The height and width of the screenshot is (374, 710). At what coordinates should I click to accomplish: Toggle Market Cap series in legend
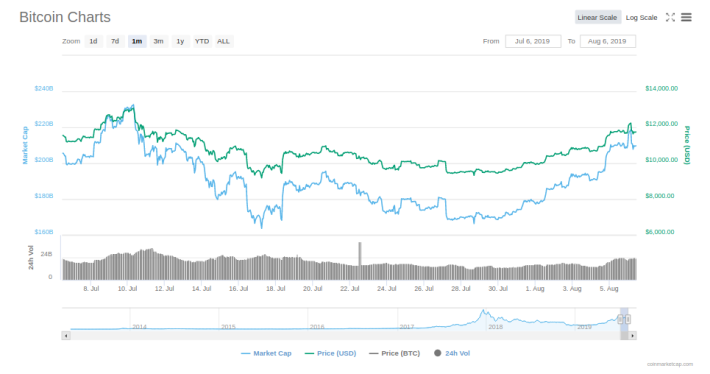(266, 353)
